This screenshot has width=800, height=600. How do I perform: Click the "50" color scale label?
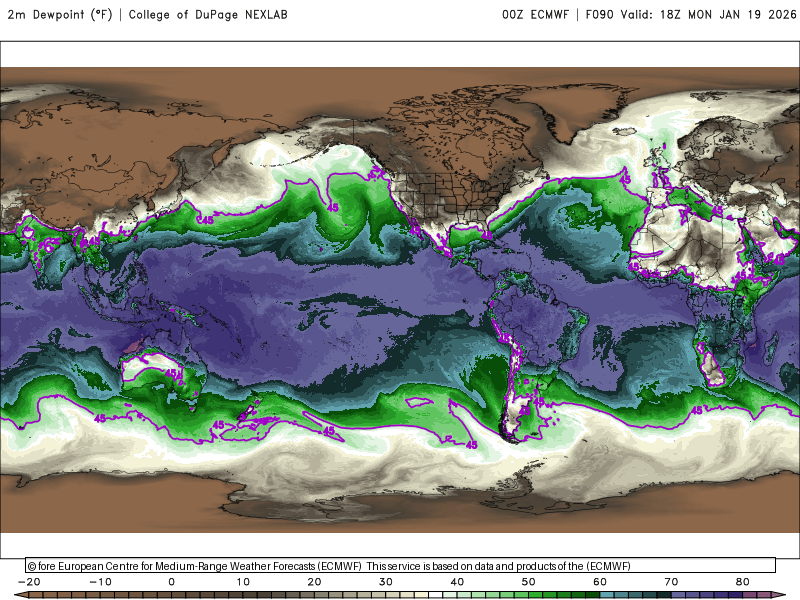[529, 582]
